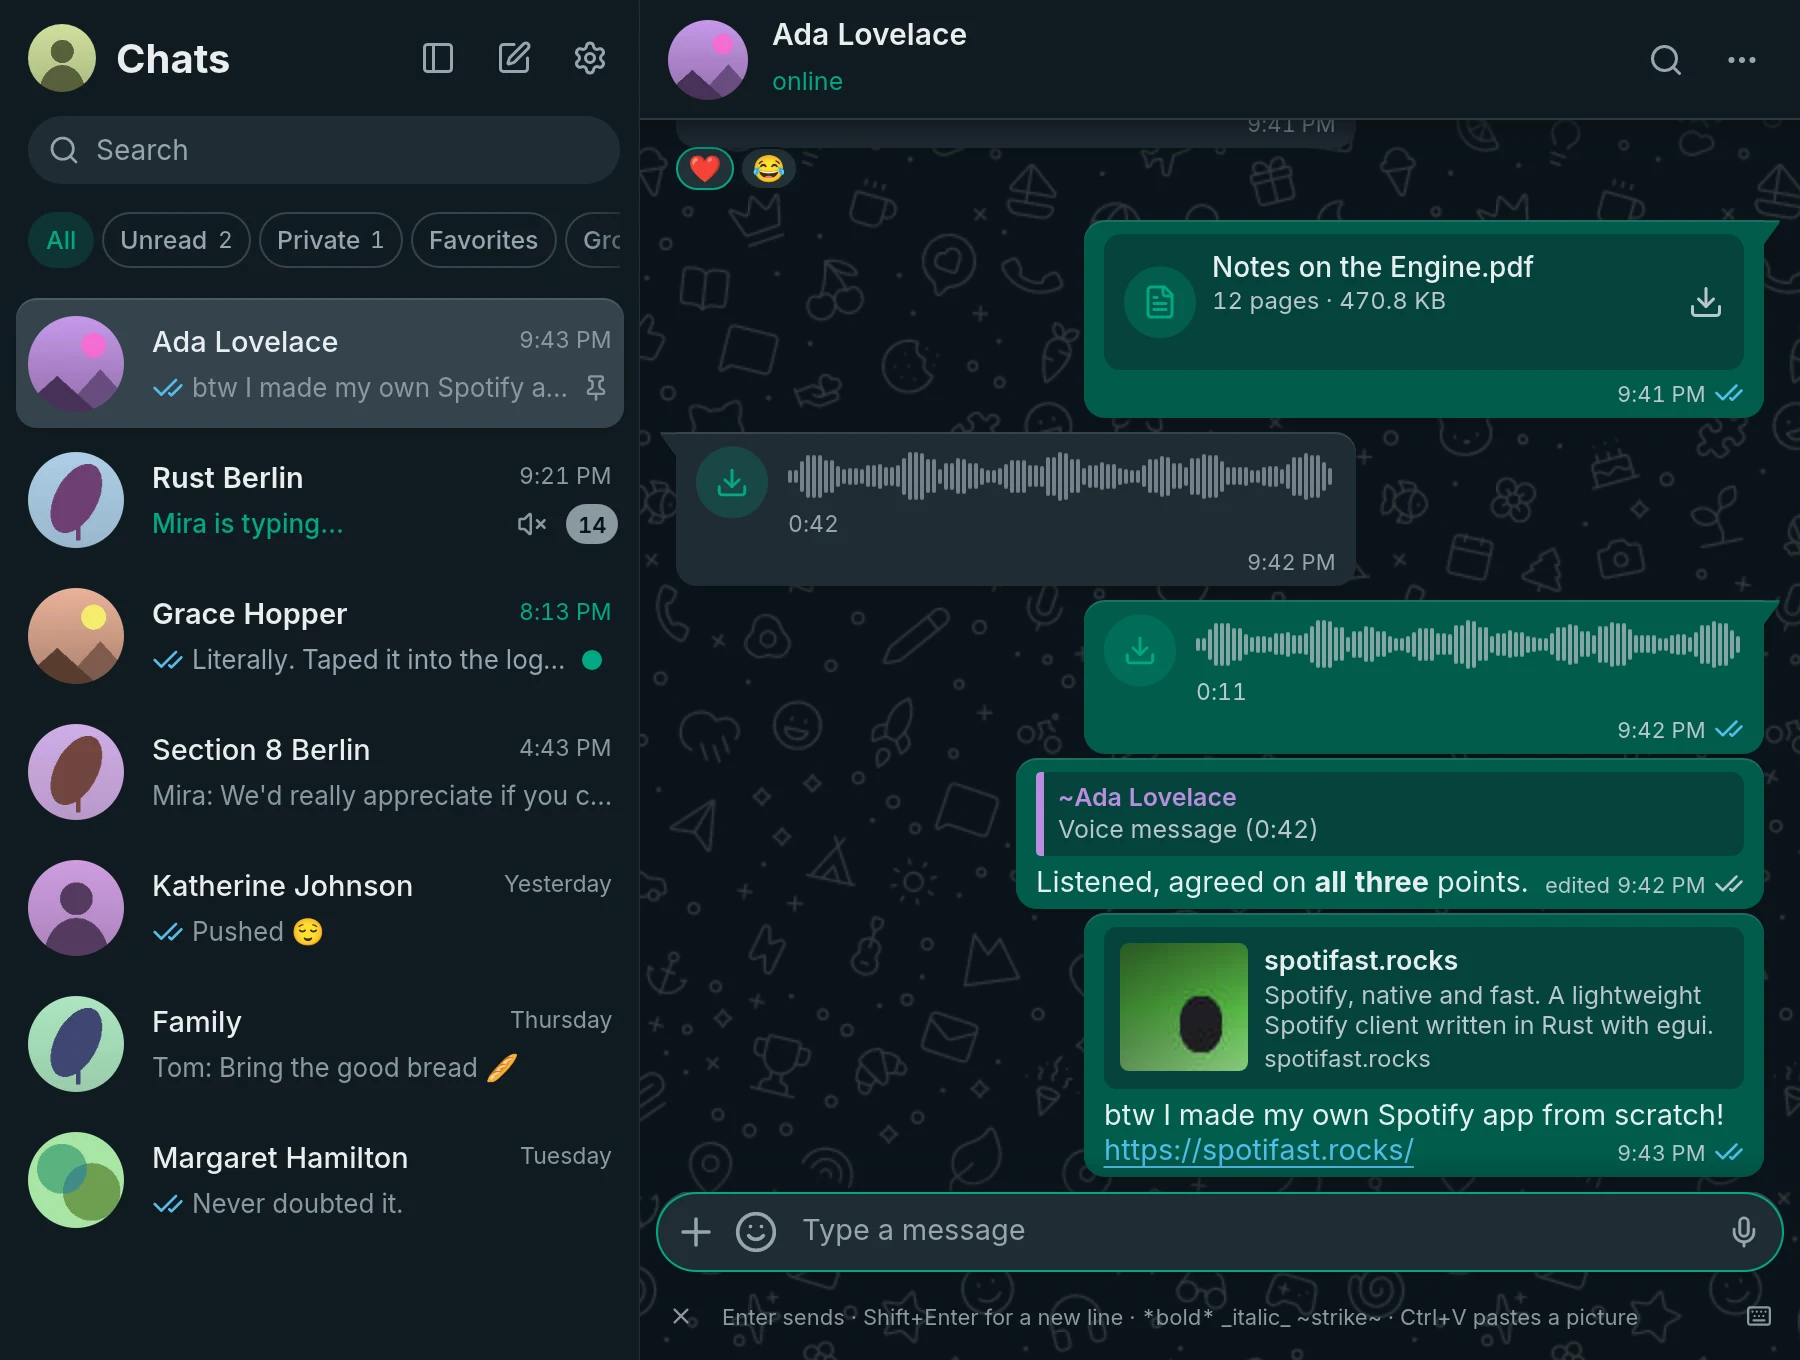Open the attachment plus button

point(696,1232)
